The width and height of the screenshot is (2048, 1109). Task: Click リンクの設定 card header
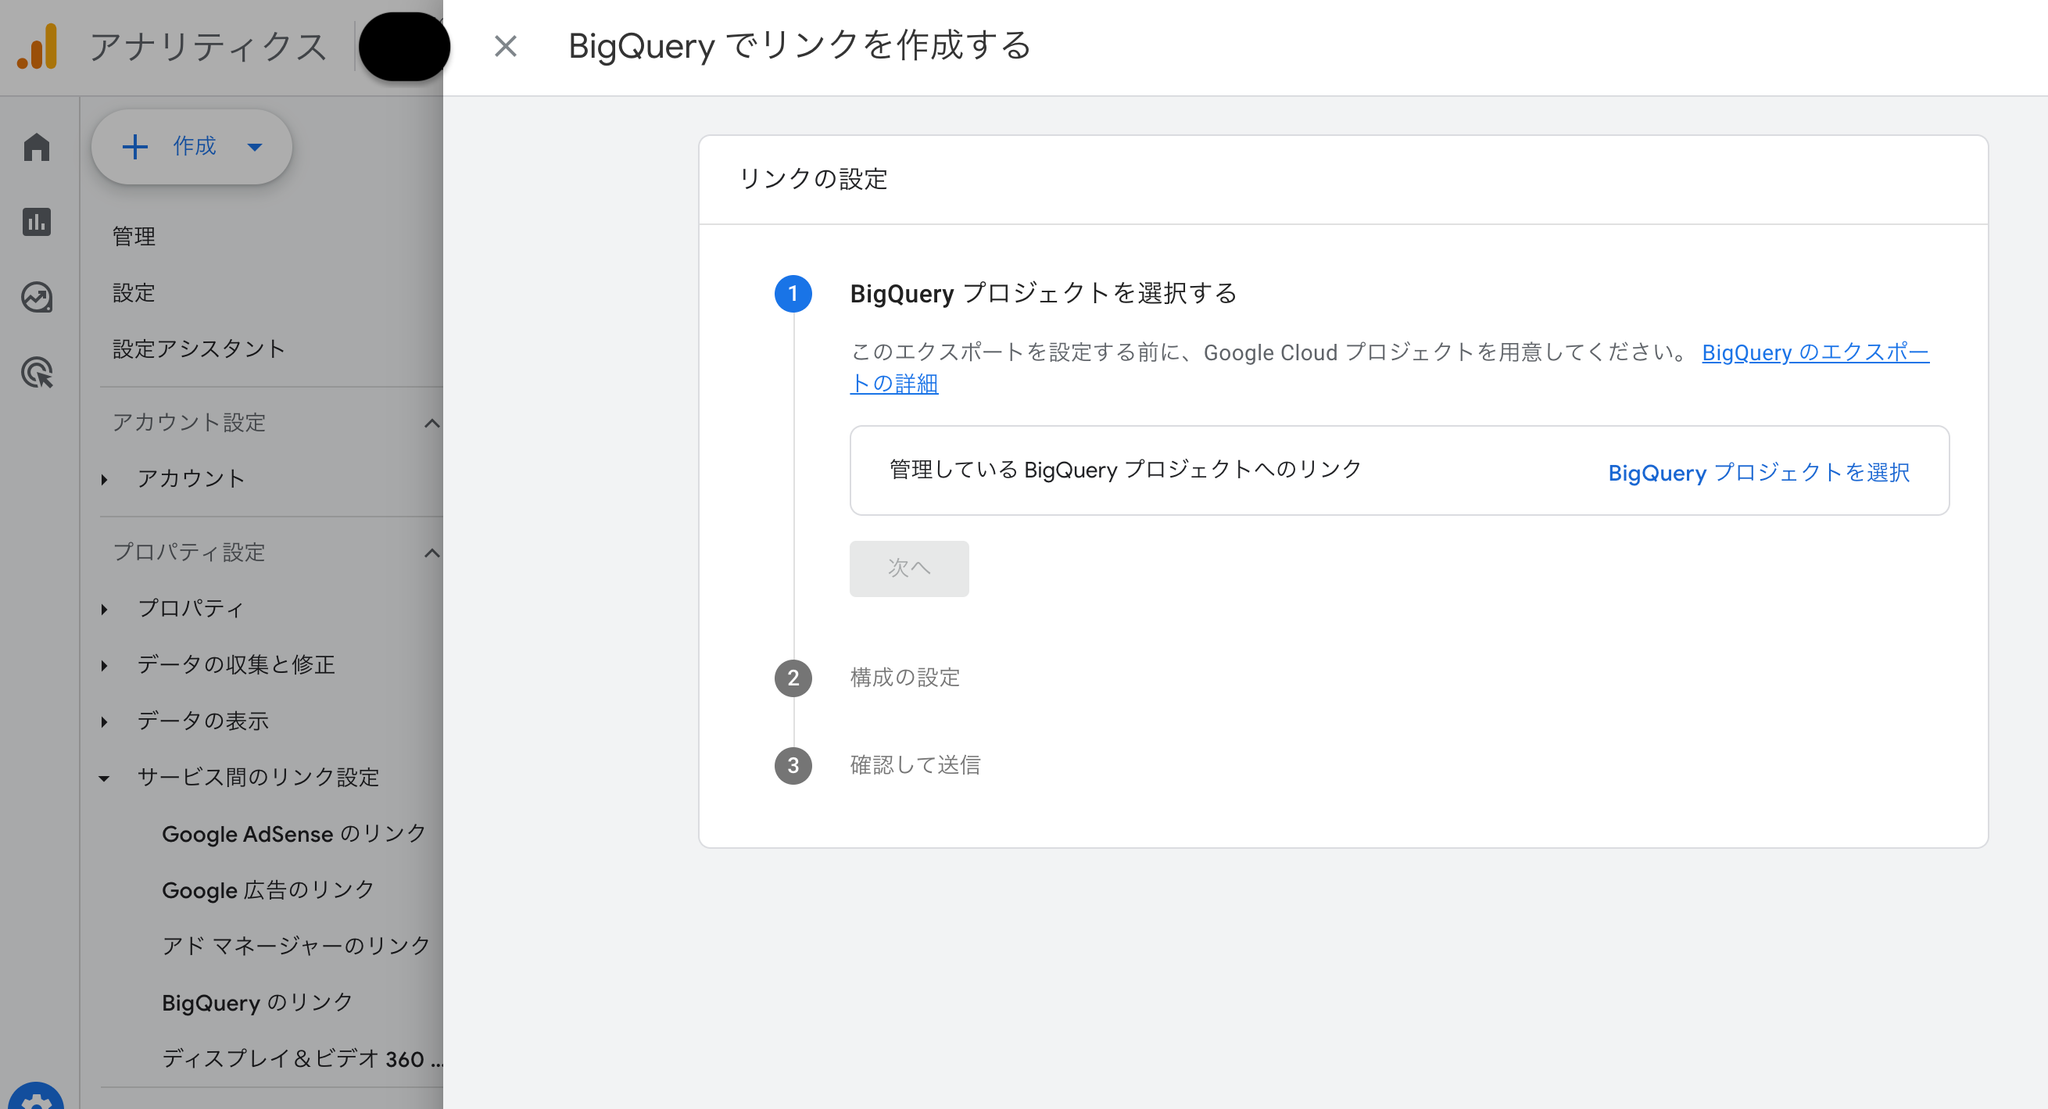pos(813,179)
